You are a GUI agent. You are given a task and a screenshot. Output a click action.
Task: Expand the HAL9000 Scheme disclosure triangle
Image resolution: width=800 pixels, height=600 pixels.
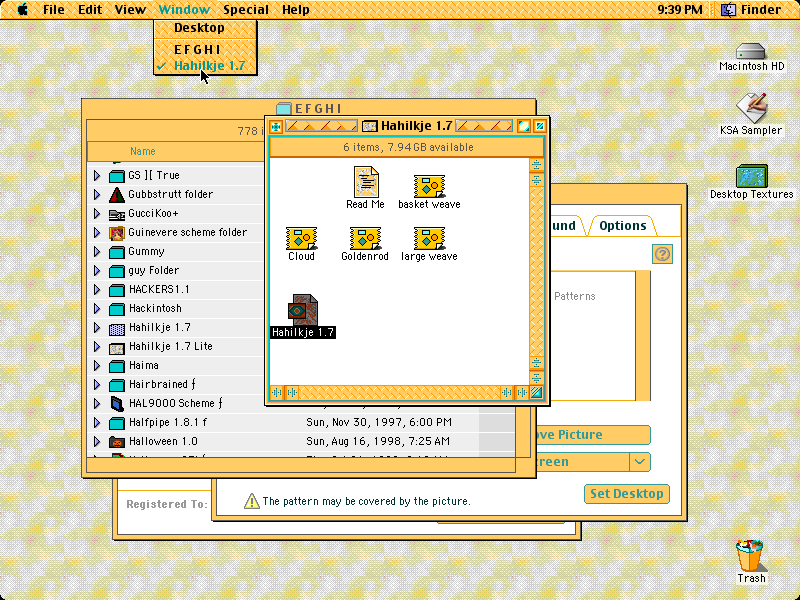click(x=97, y=404)
